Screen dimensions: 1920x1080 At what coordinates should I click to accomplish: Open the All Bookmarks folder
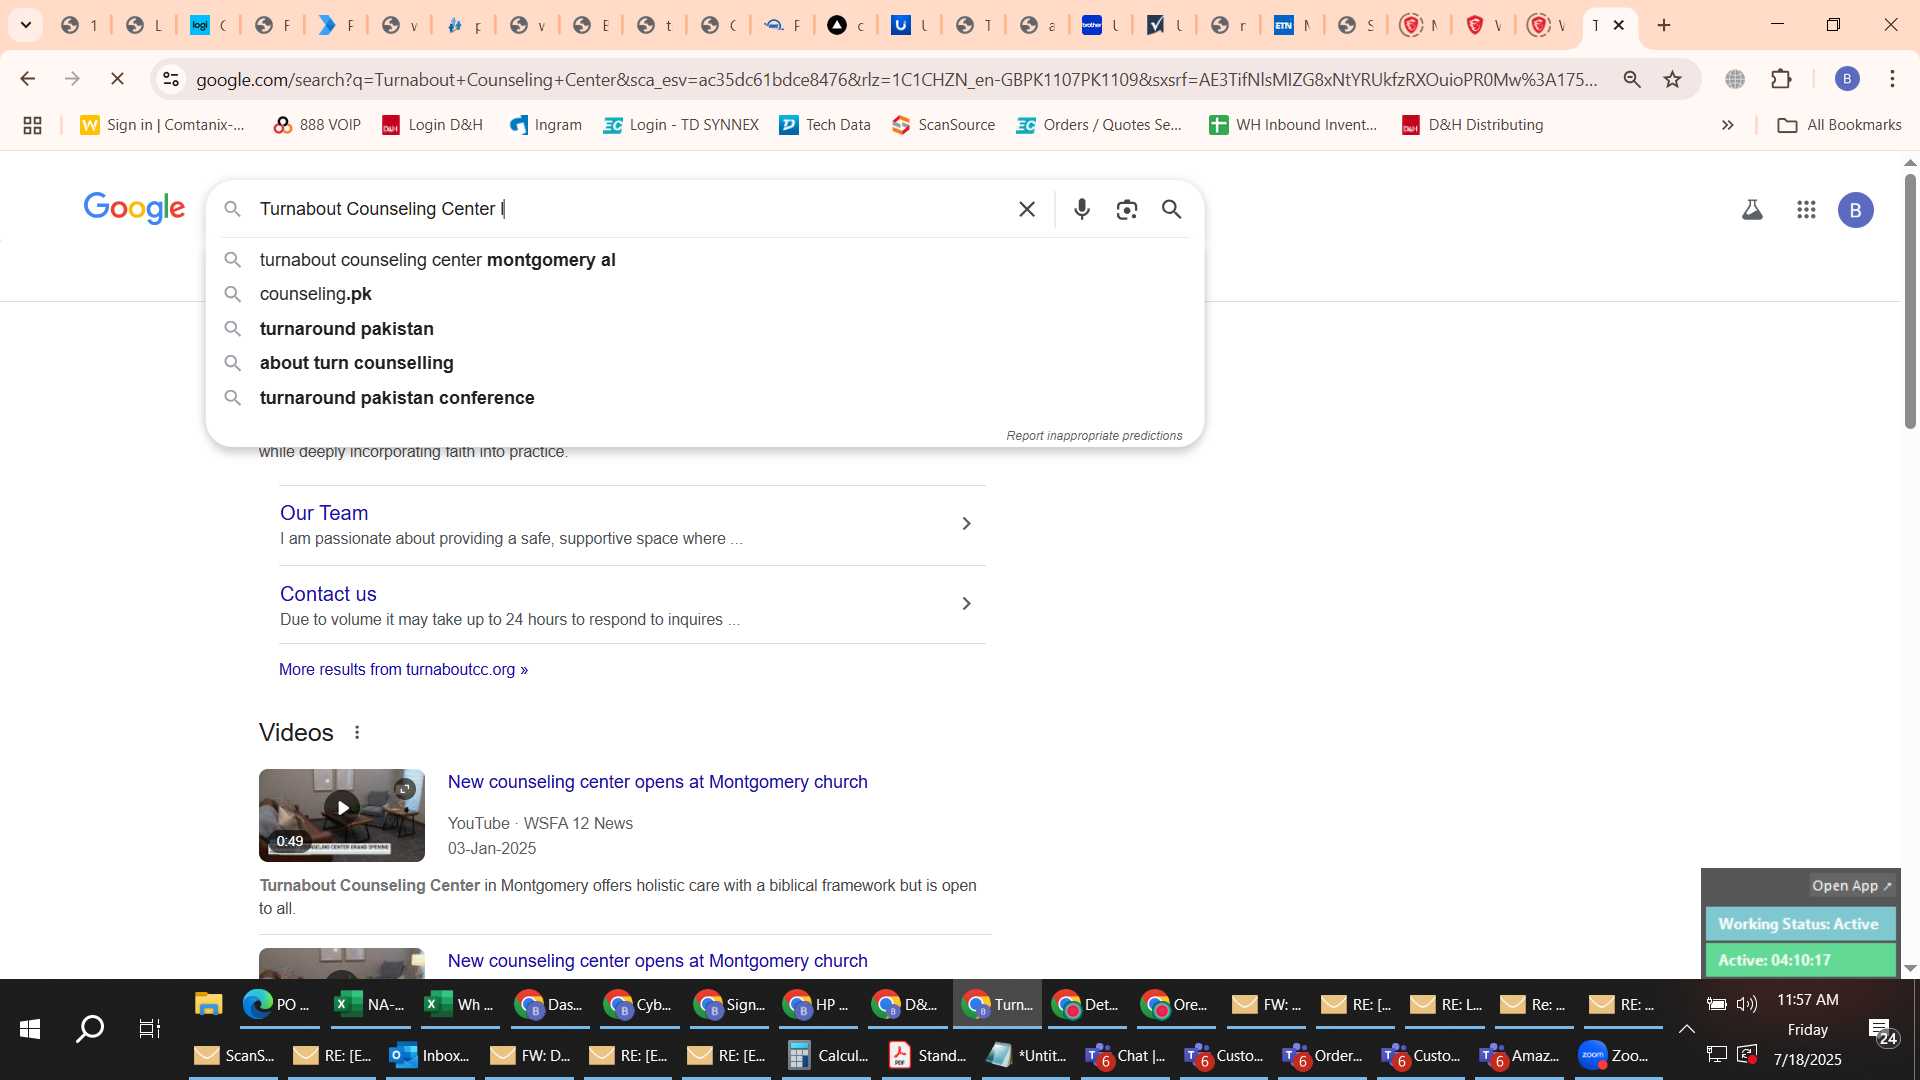[x=1839, y=125]
